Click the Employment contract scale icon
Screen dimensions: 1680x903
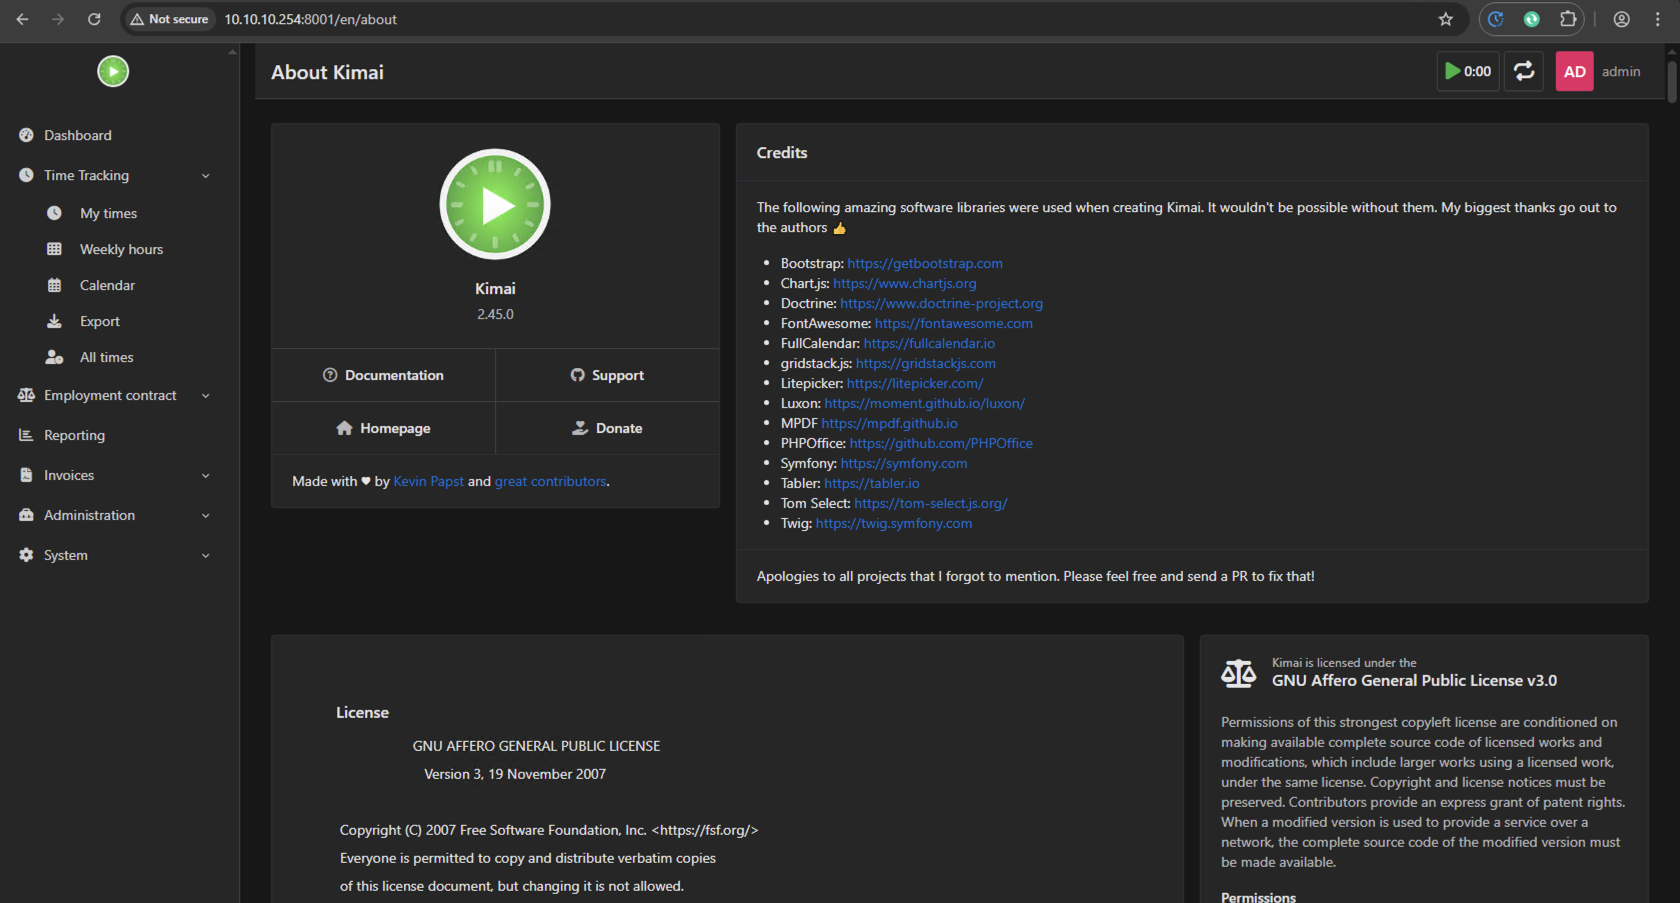point(26,395)
